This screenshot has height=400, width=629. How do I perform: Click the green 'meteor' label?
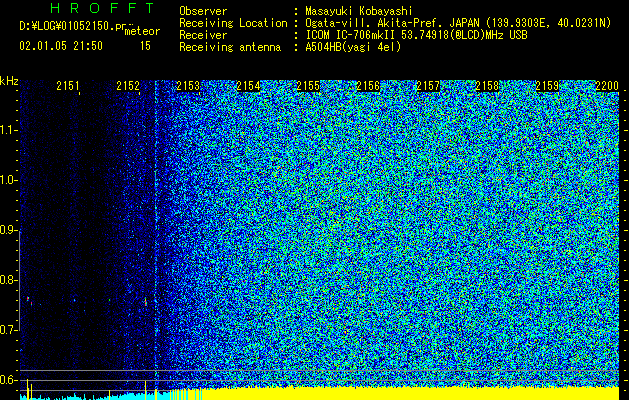pyautogui.click(x=142, y=31)
